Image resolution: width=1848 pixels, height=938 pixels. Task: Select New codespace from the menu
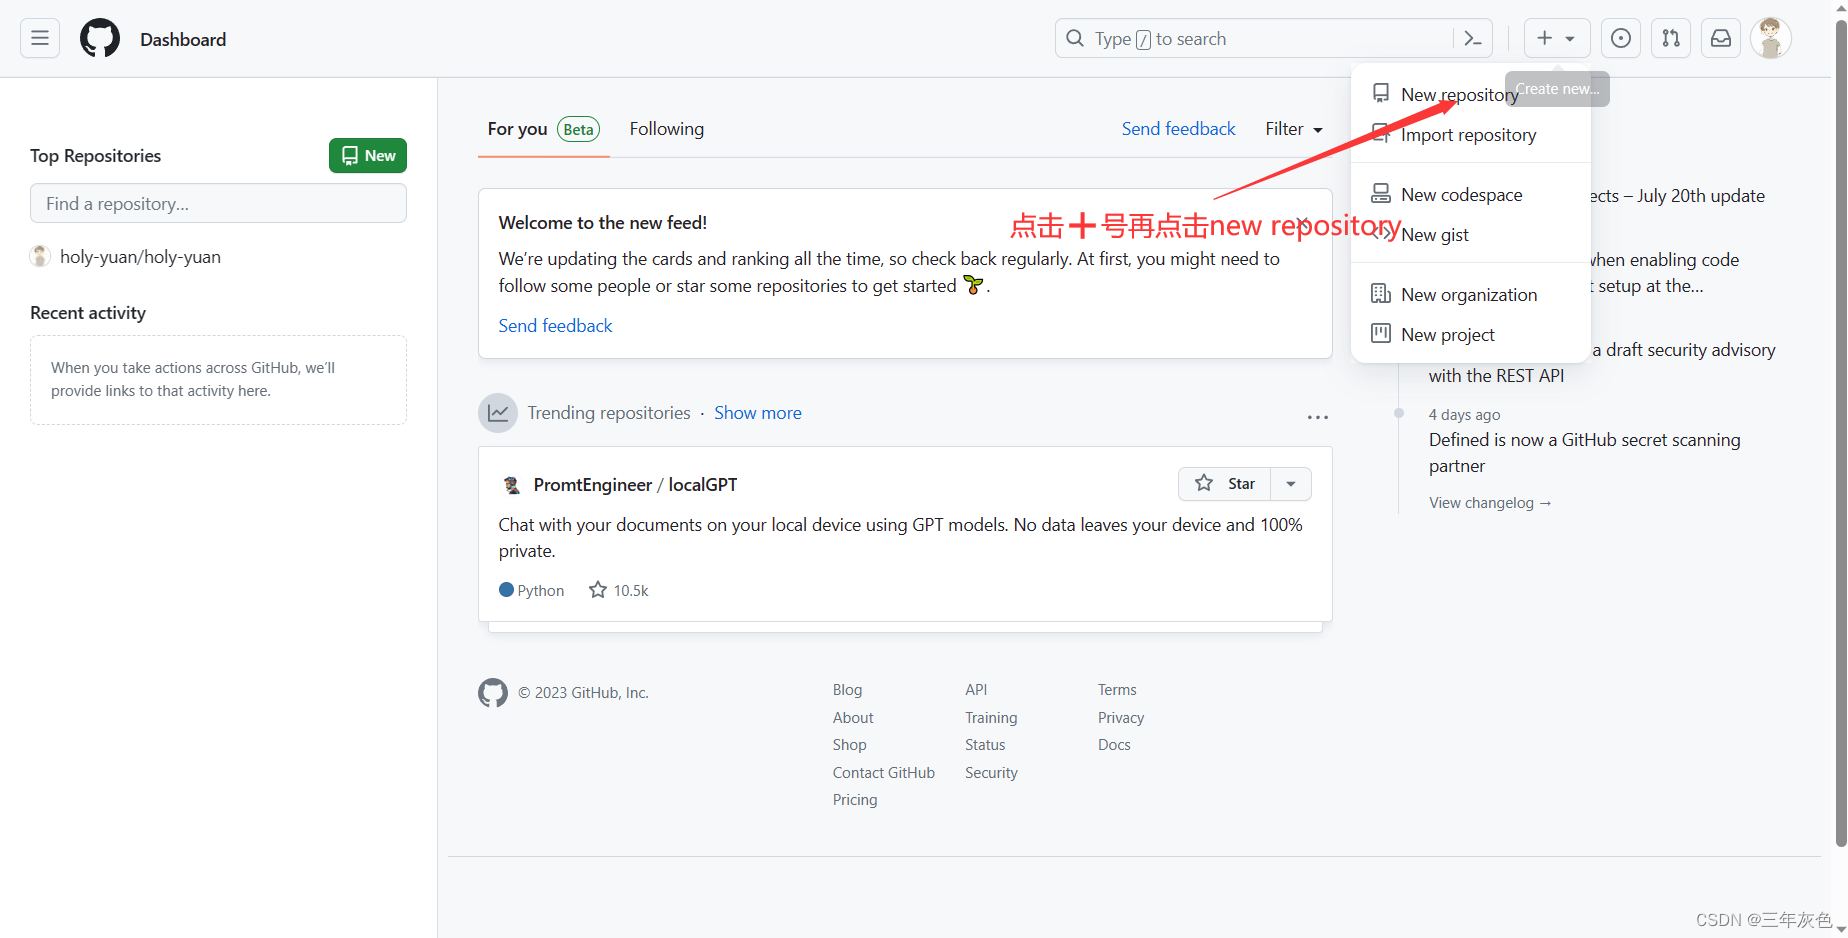point(1461,194)
